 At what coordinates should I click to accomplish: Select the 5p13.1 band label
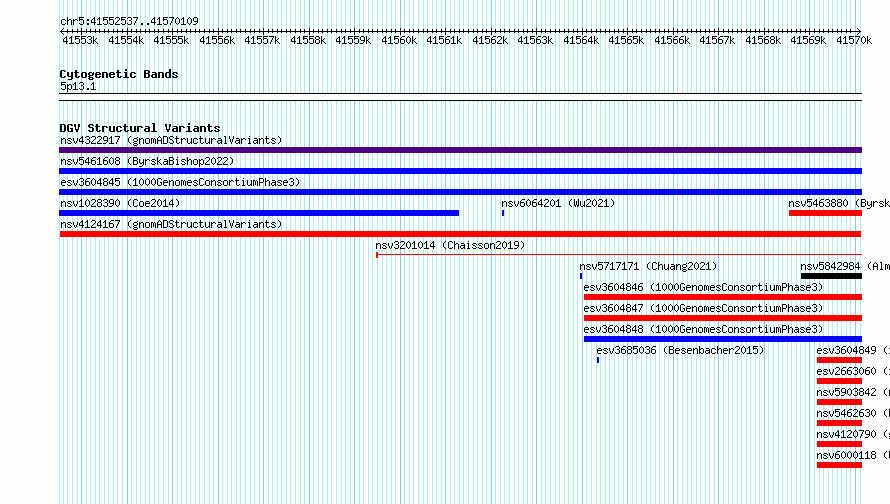(x=78, y=86)
